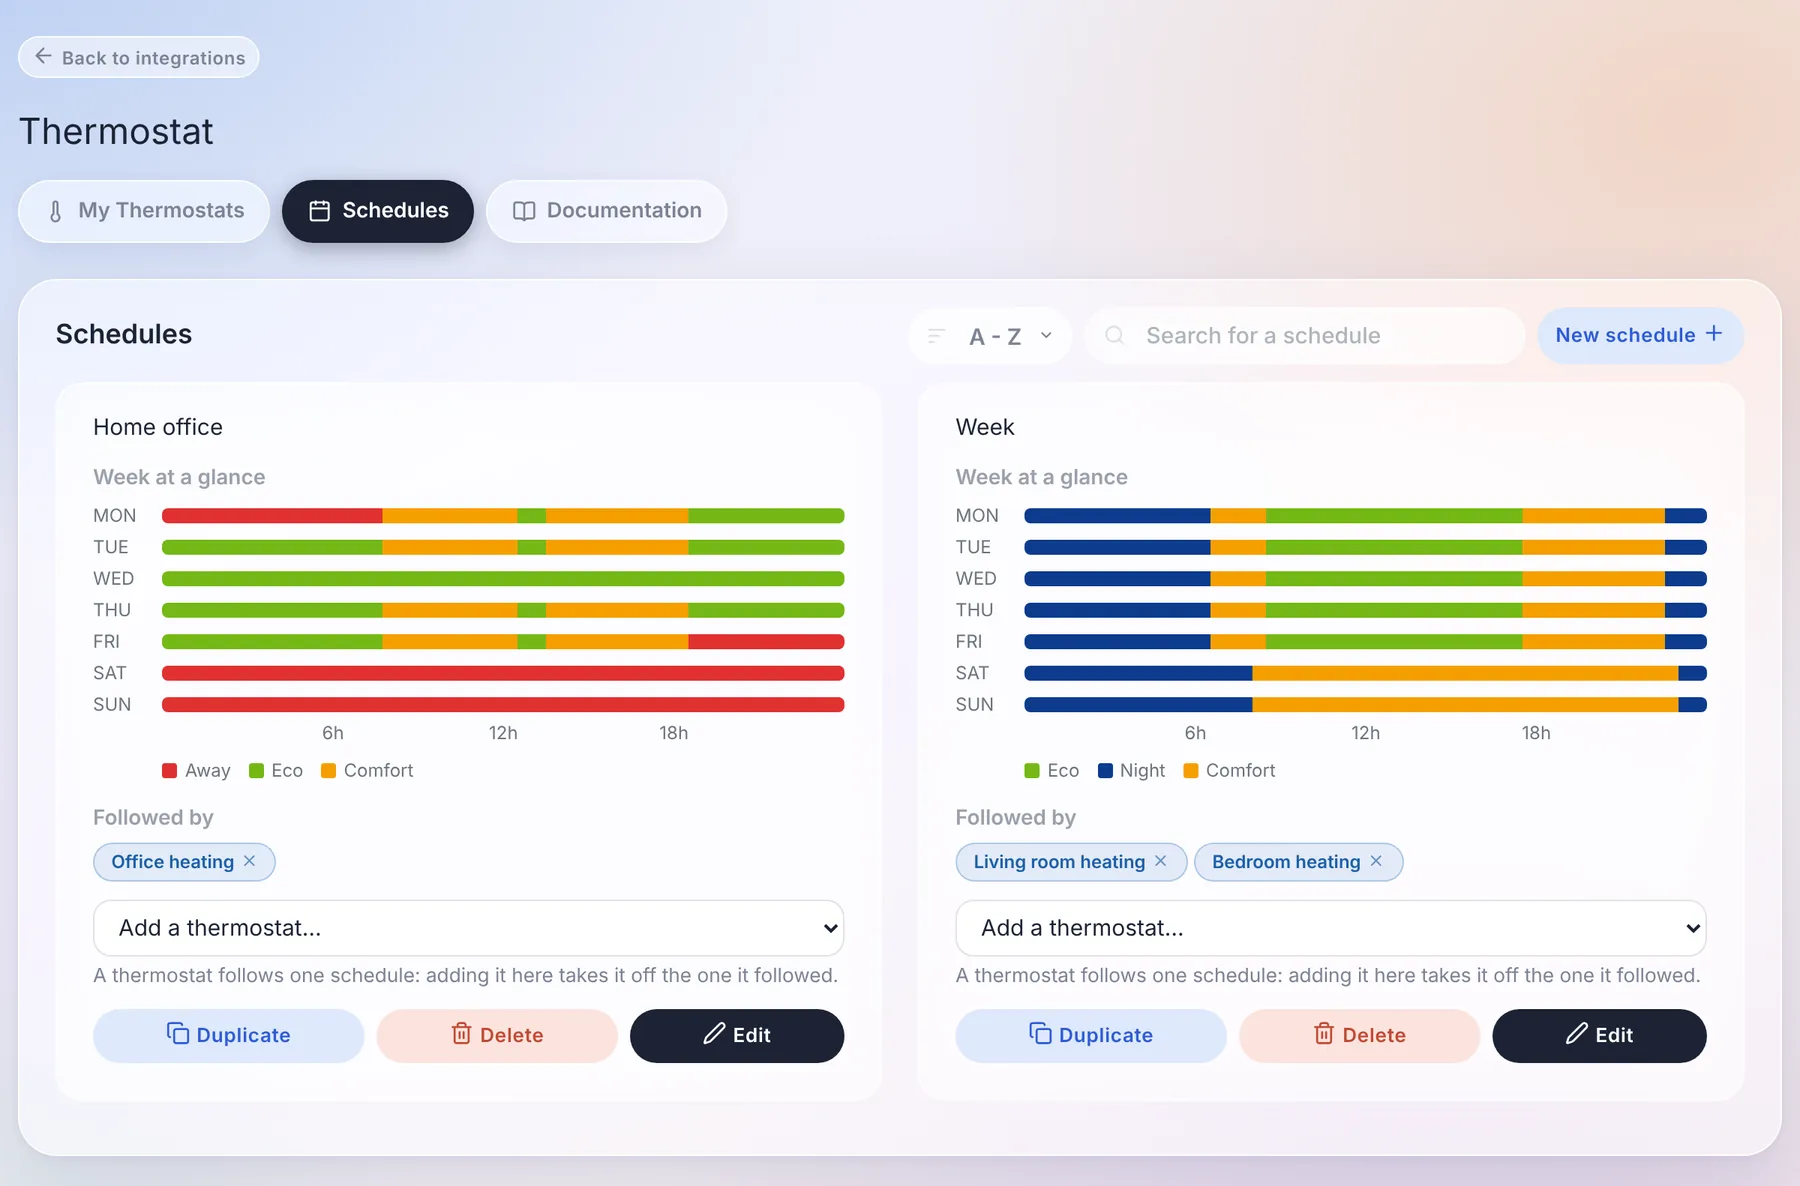The width and height of the screenshot is (1800, 1186).
Task: Focus the Search for a schedule field
Action: pos(1305,336)
